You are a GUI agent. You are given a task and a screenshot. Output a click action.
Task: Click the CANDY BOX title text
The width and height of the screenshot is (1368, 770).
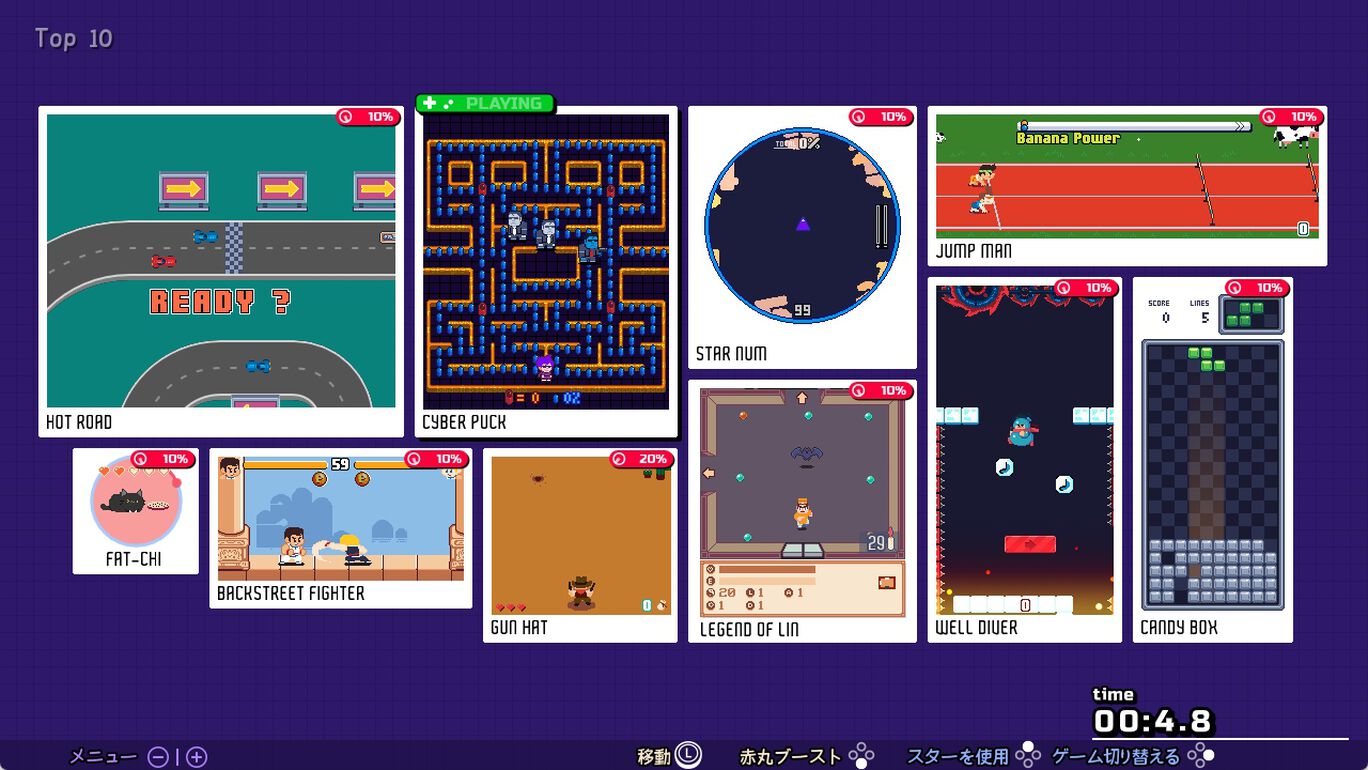(1179, 628)
